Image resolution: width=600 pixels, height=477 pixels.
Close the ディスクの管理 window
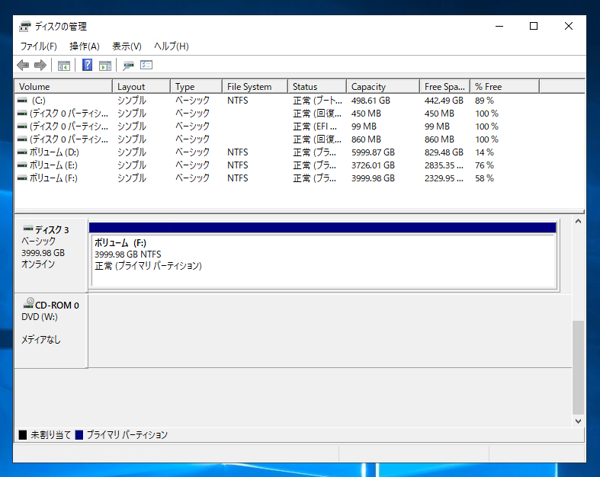569,26
